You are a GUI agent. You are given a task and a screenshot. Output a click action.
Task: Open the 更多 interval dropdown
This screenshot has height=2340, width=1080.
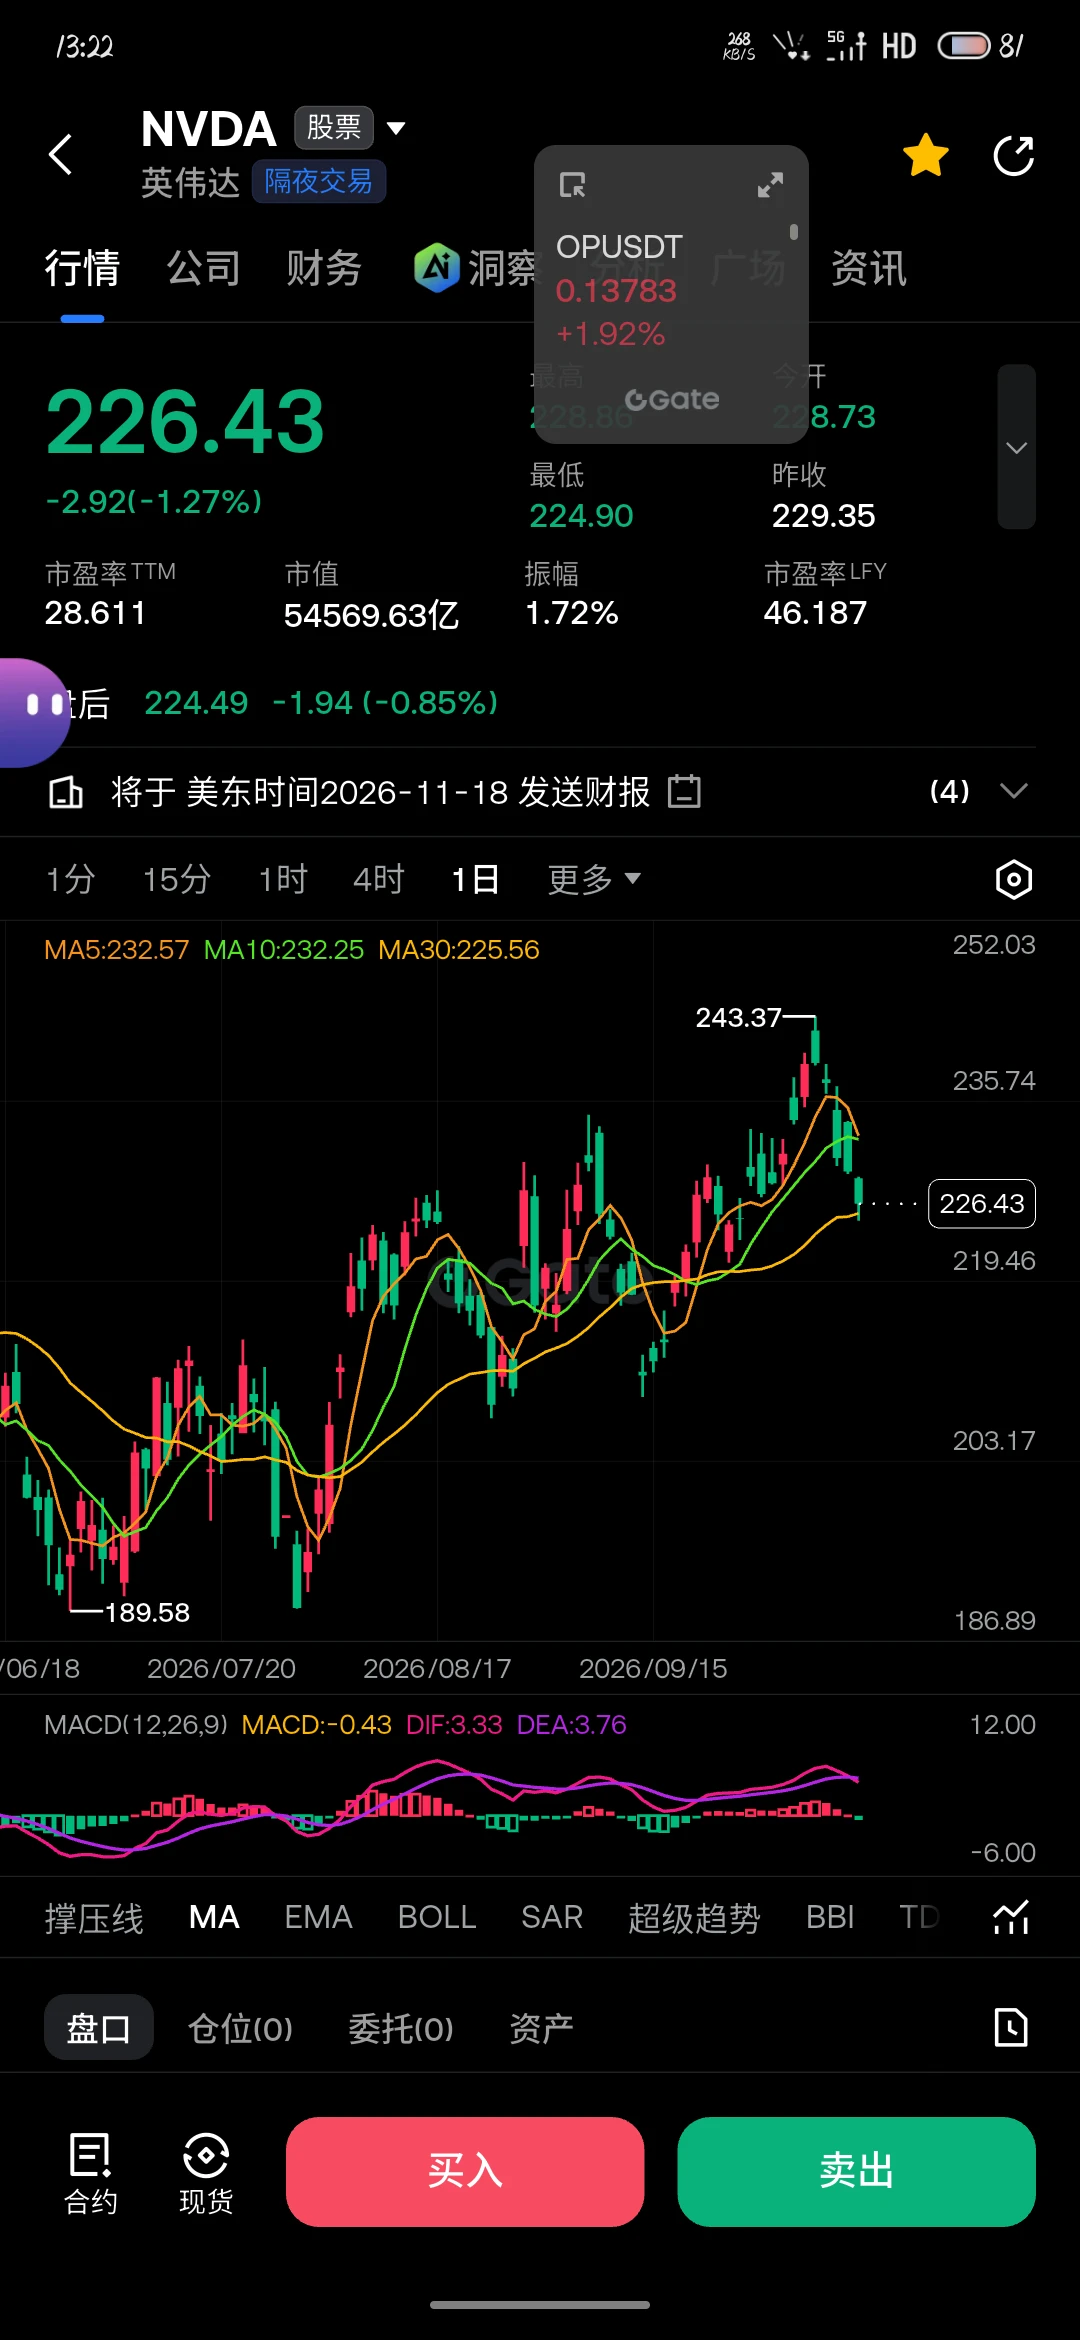(x=594, y=879)
